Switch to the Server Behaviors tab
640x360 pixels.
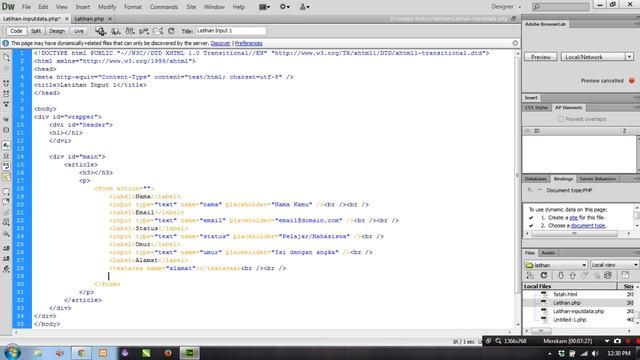click(597, 179)
